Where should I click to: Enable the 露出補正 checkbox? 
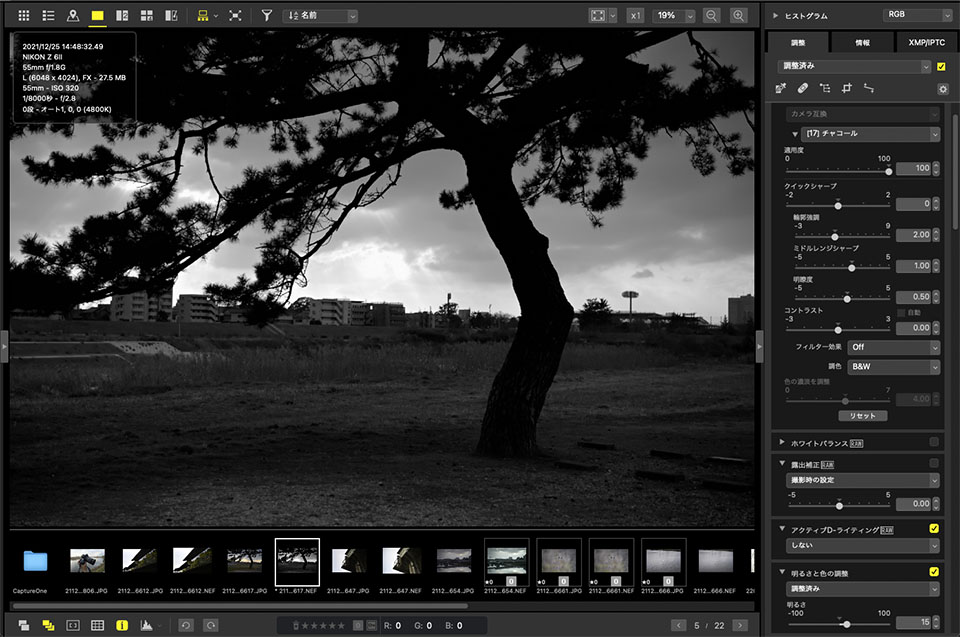click(x=934, y=463)
